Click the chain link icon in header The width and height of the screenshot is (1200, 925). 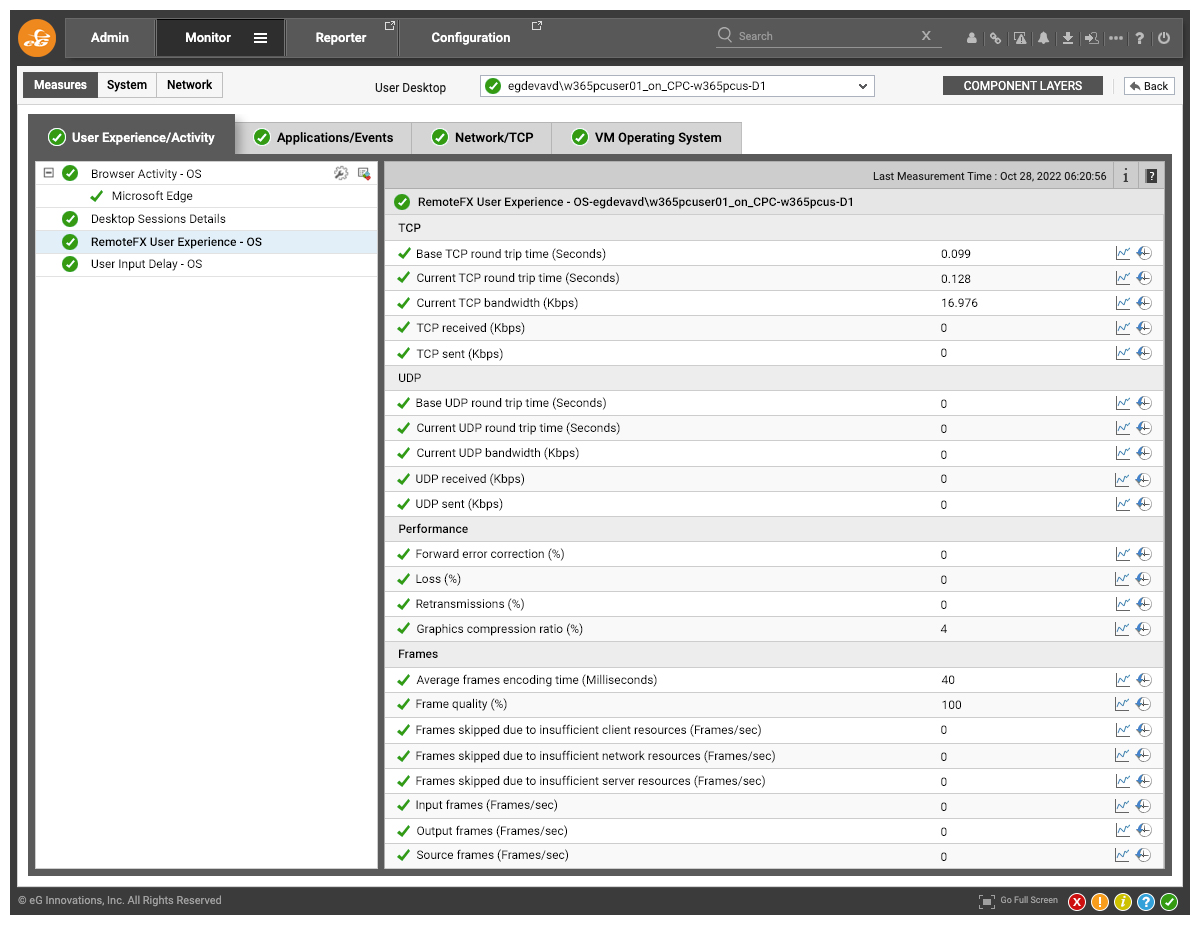point(996,38)
